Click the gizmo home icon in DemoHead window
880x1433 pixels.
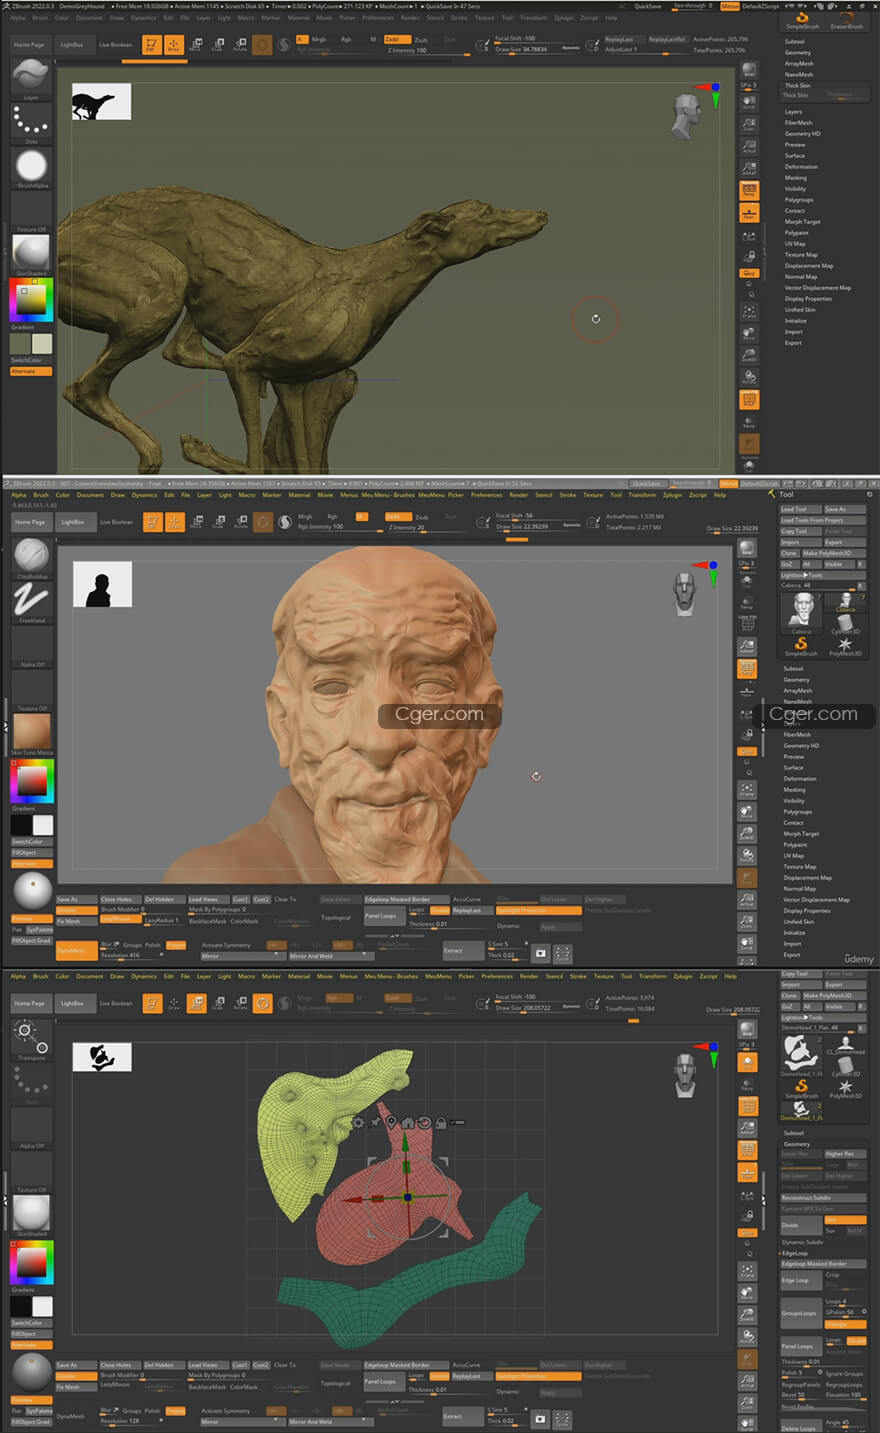pyautogui.click(x=408, y=1123)
